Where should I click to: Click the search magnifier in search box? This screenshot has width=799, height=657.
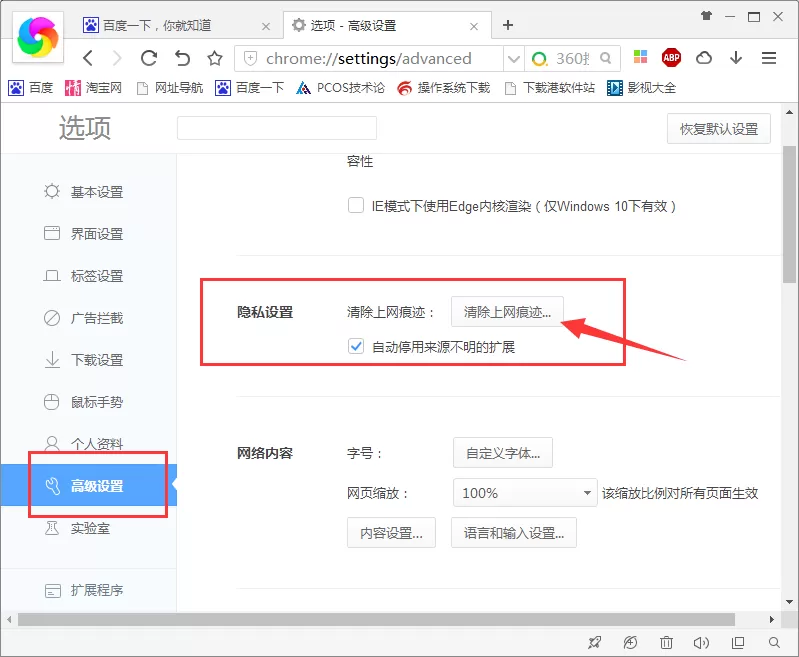605,58
